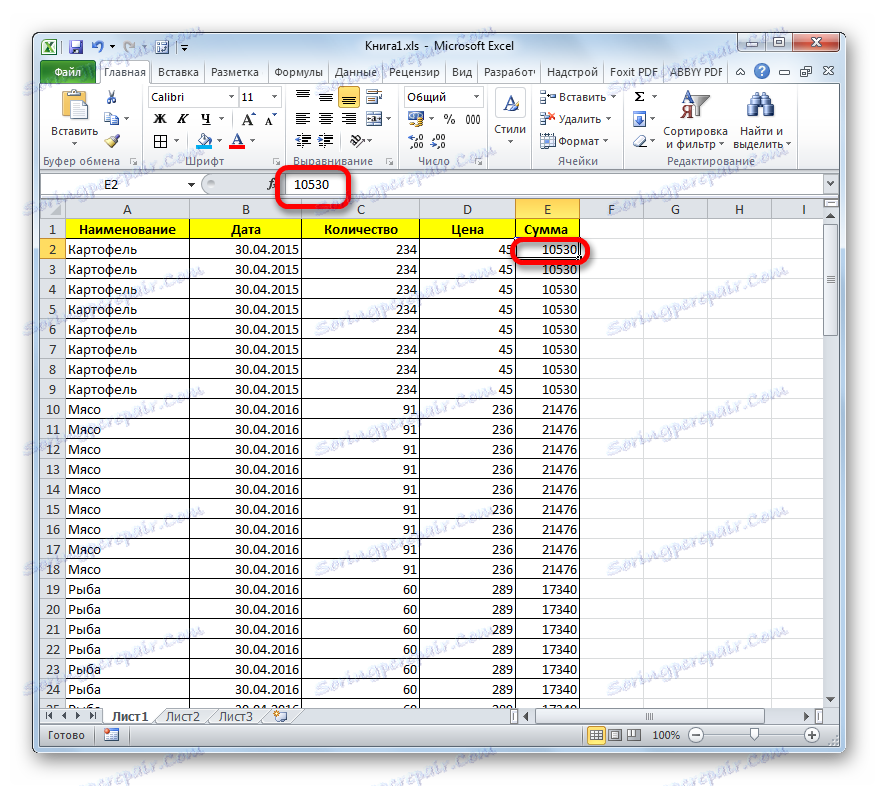Click the Format Painter brush icon

tap(112, 141)
